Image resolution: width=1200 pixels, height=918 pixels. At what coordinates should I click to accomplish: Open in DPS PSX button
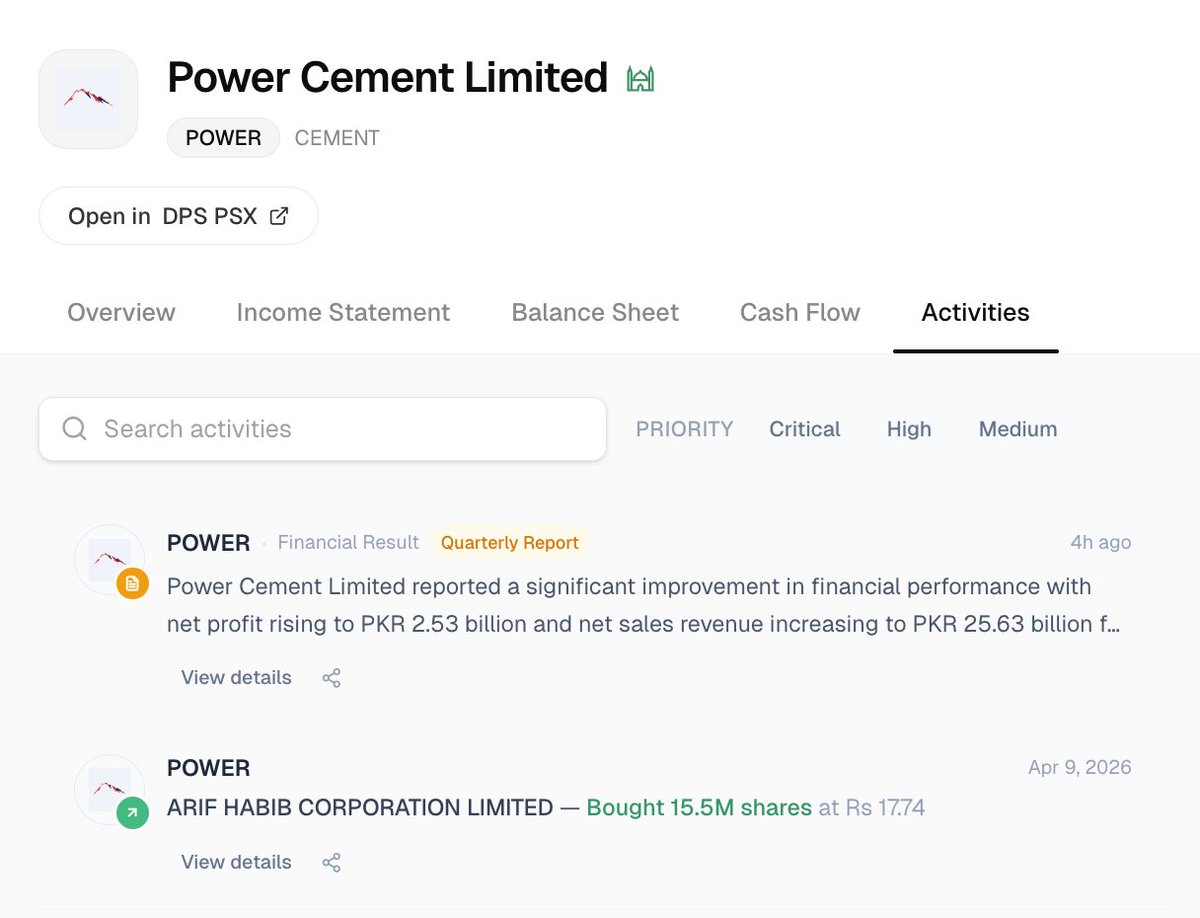point(178,216)
